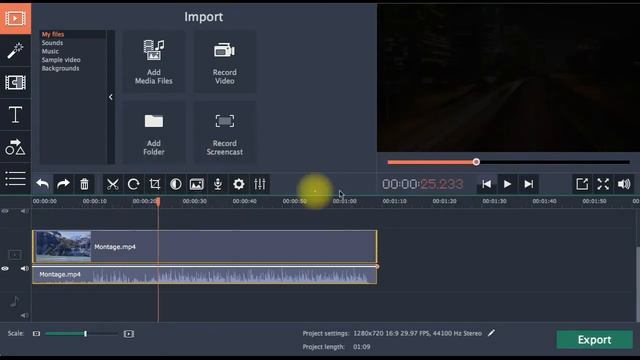640x360 pixels.
Task: Zoom out timeline with small scale icon
Action: click(x=36, y=334)
